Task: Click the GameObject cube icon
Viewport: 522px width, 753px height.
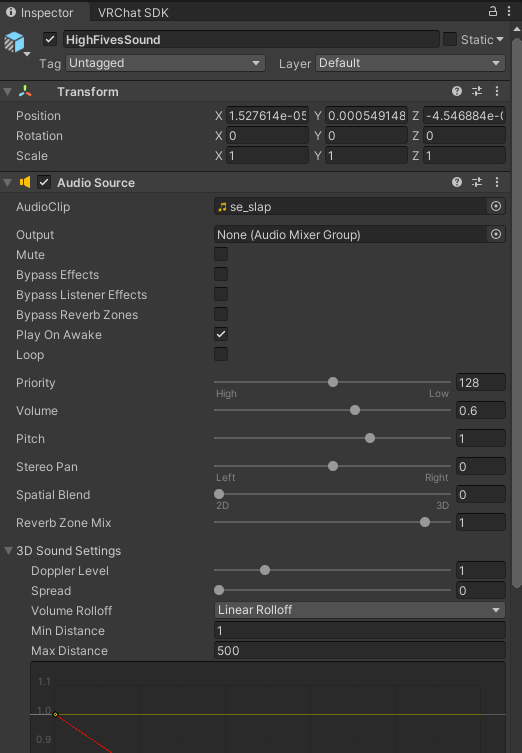Action: point(14,42)
